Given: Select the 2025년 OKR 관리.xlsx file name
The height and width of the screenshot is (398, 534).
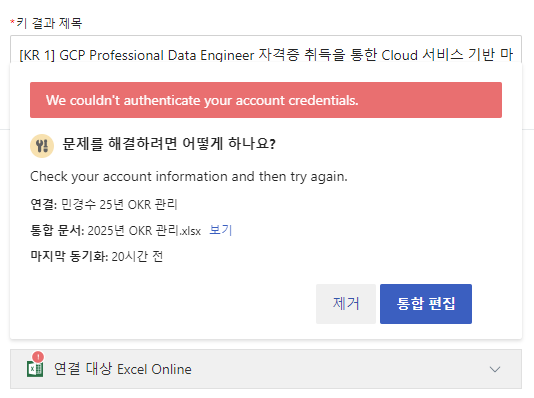Looking at the screenshot, I should 144,231.
